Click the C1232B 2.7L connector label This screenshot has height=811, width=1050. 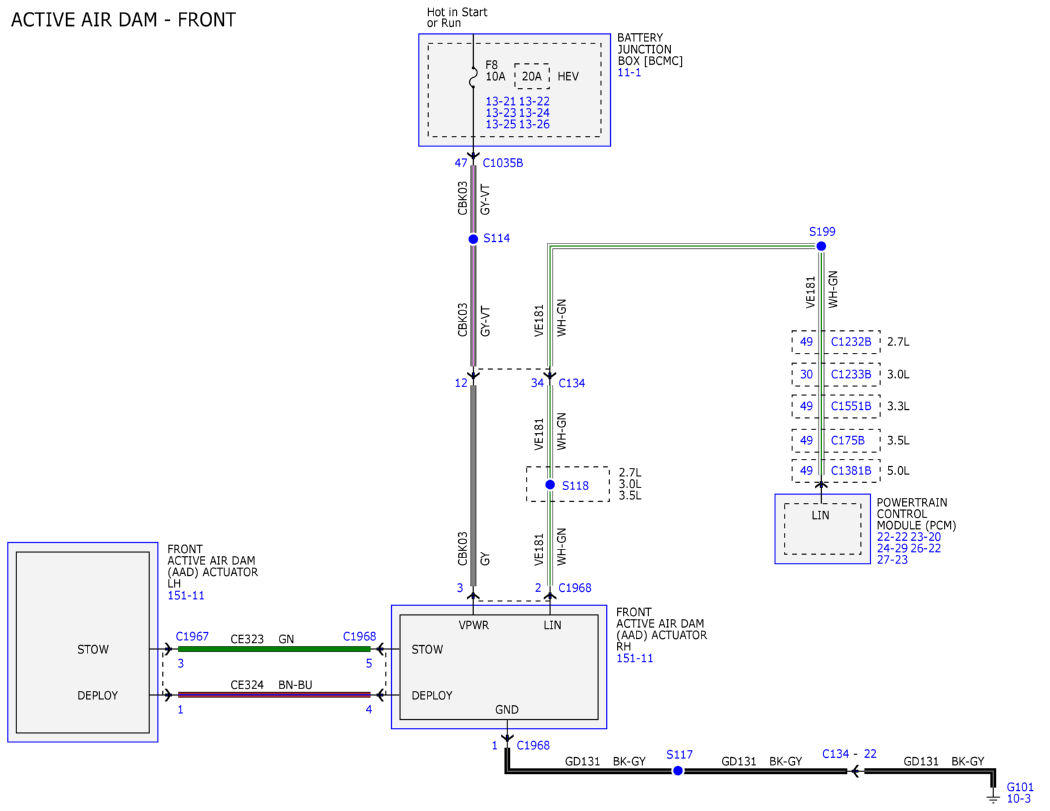pos(850,342)
